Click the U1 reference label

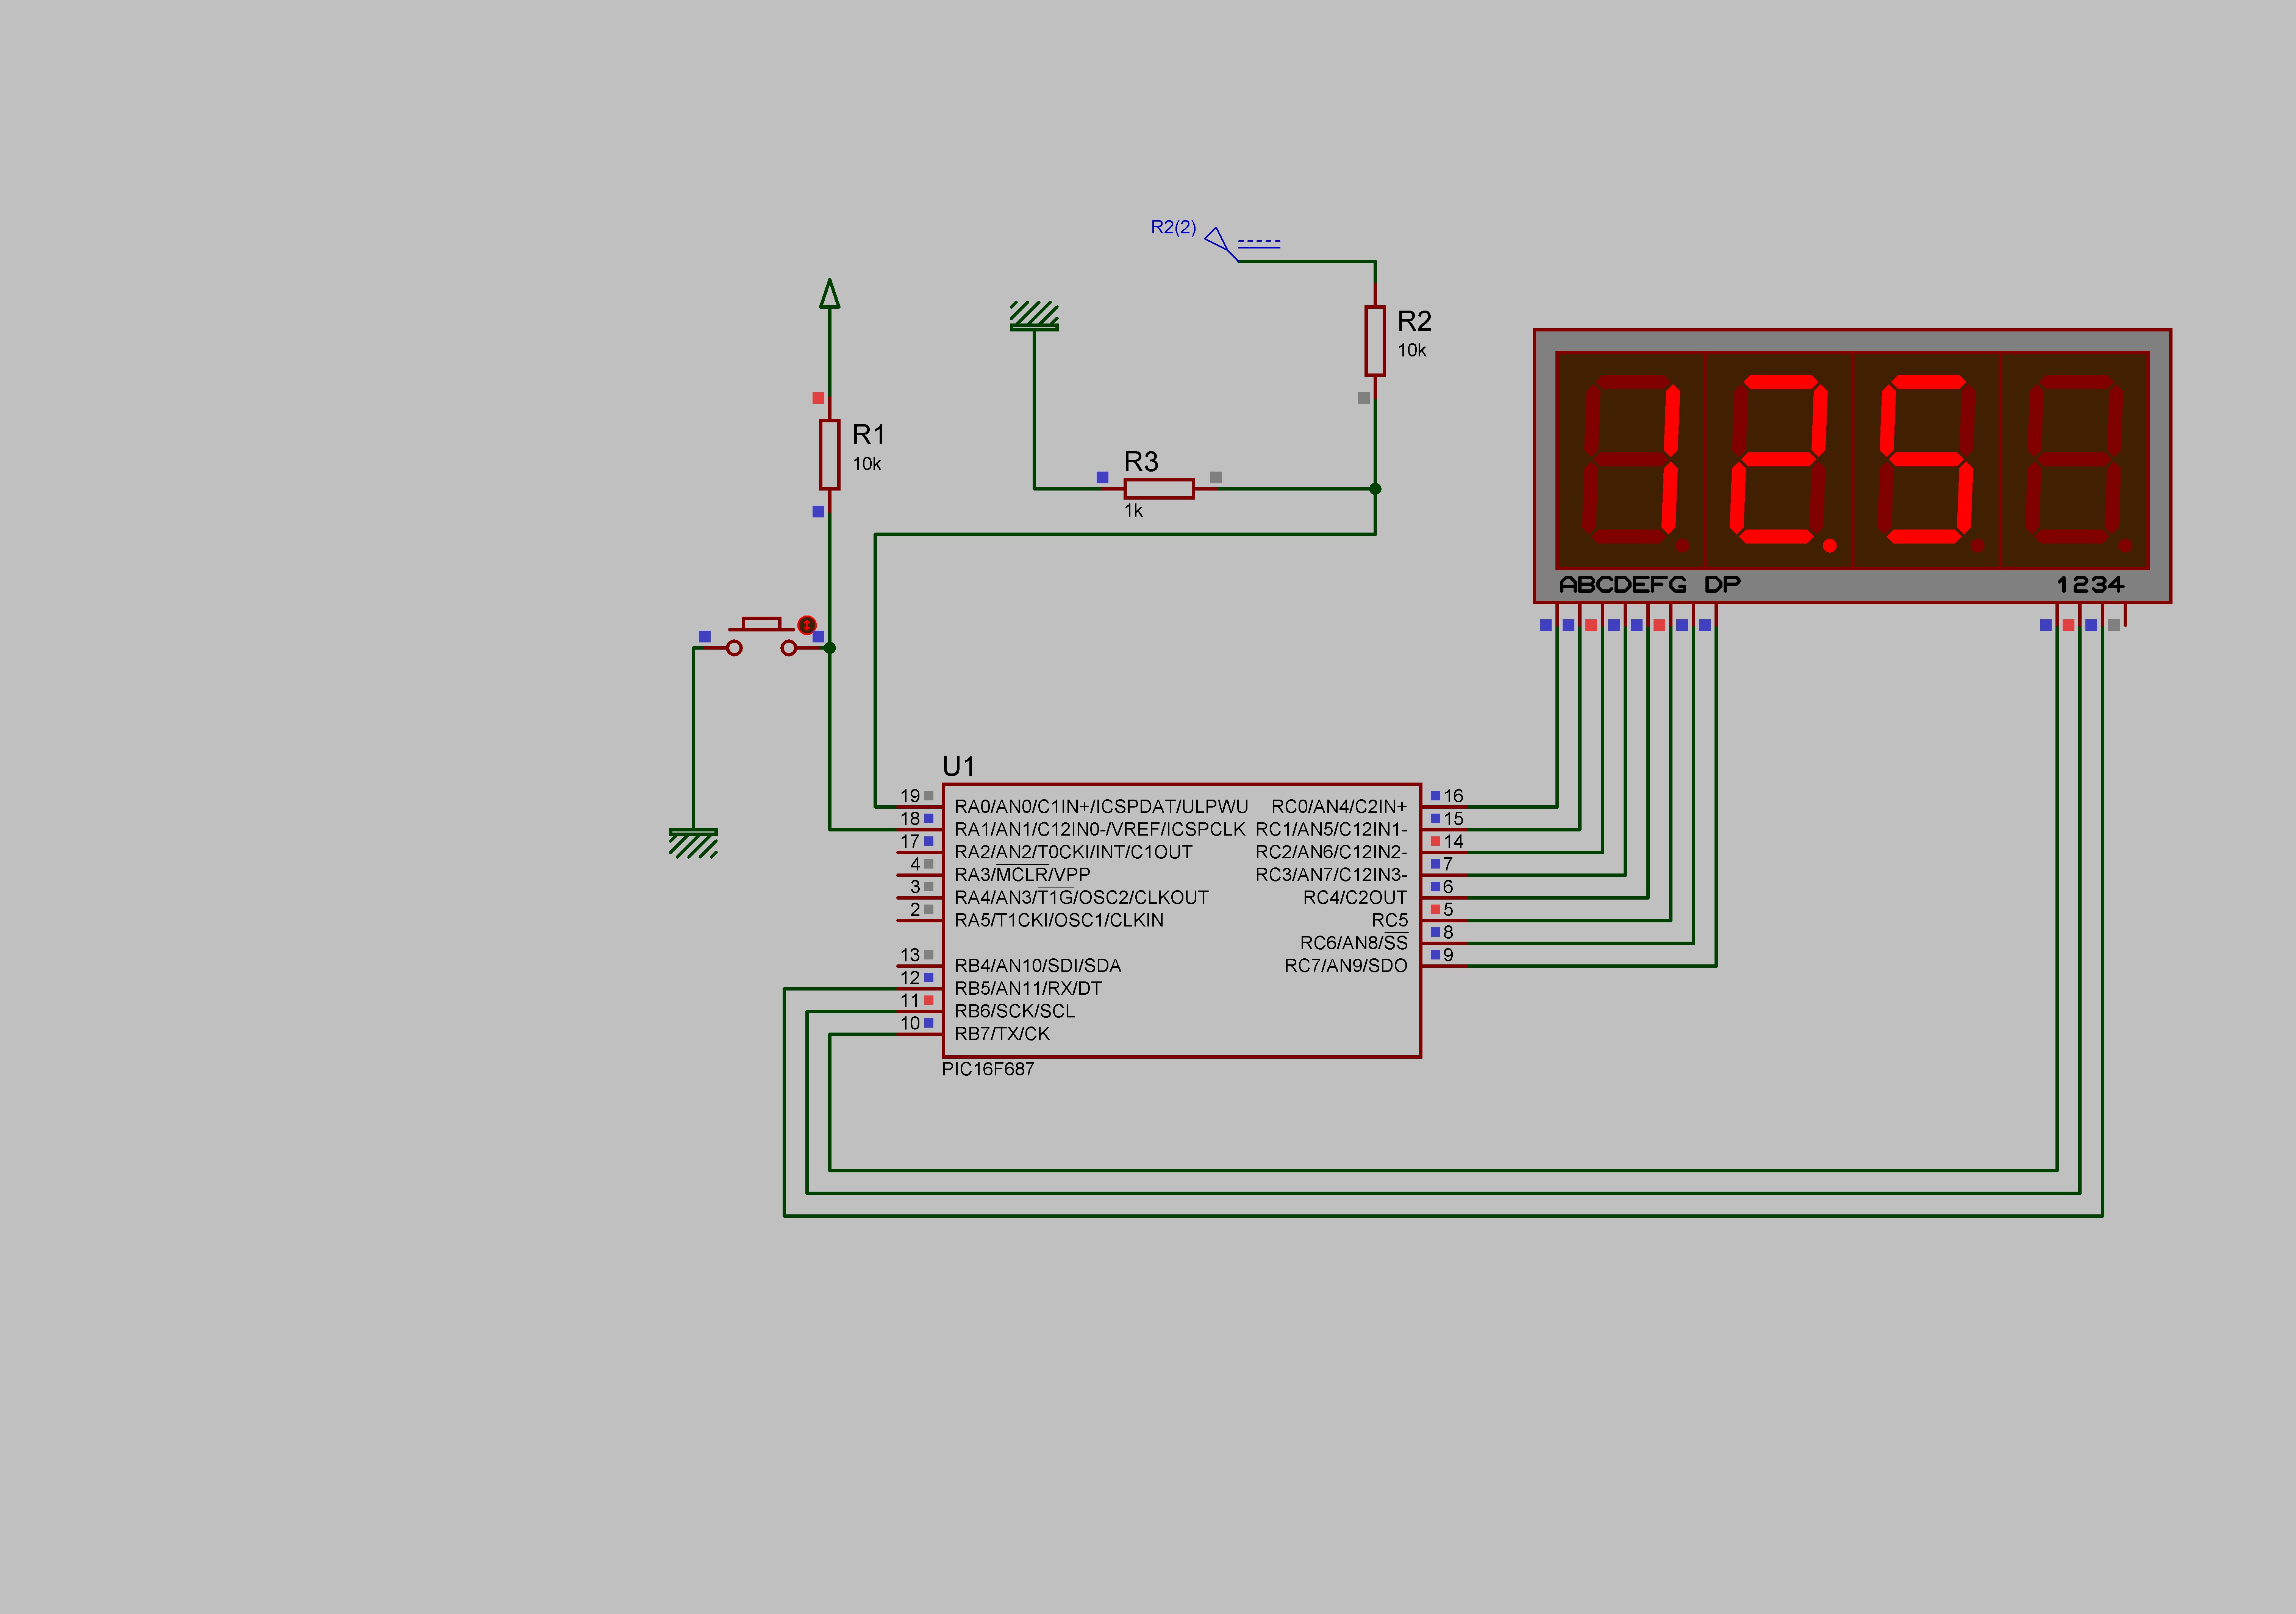[x=958, y=766]
